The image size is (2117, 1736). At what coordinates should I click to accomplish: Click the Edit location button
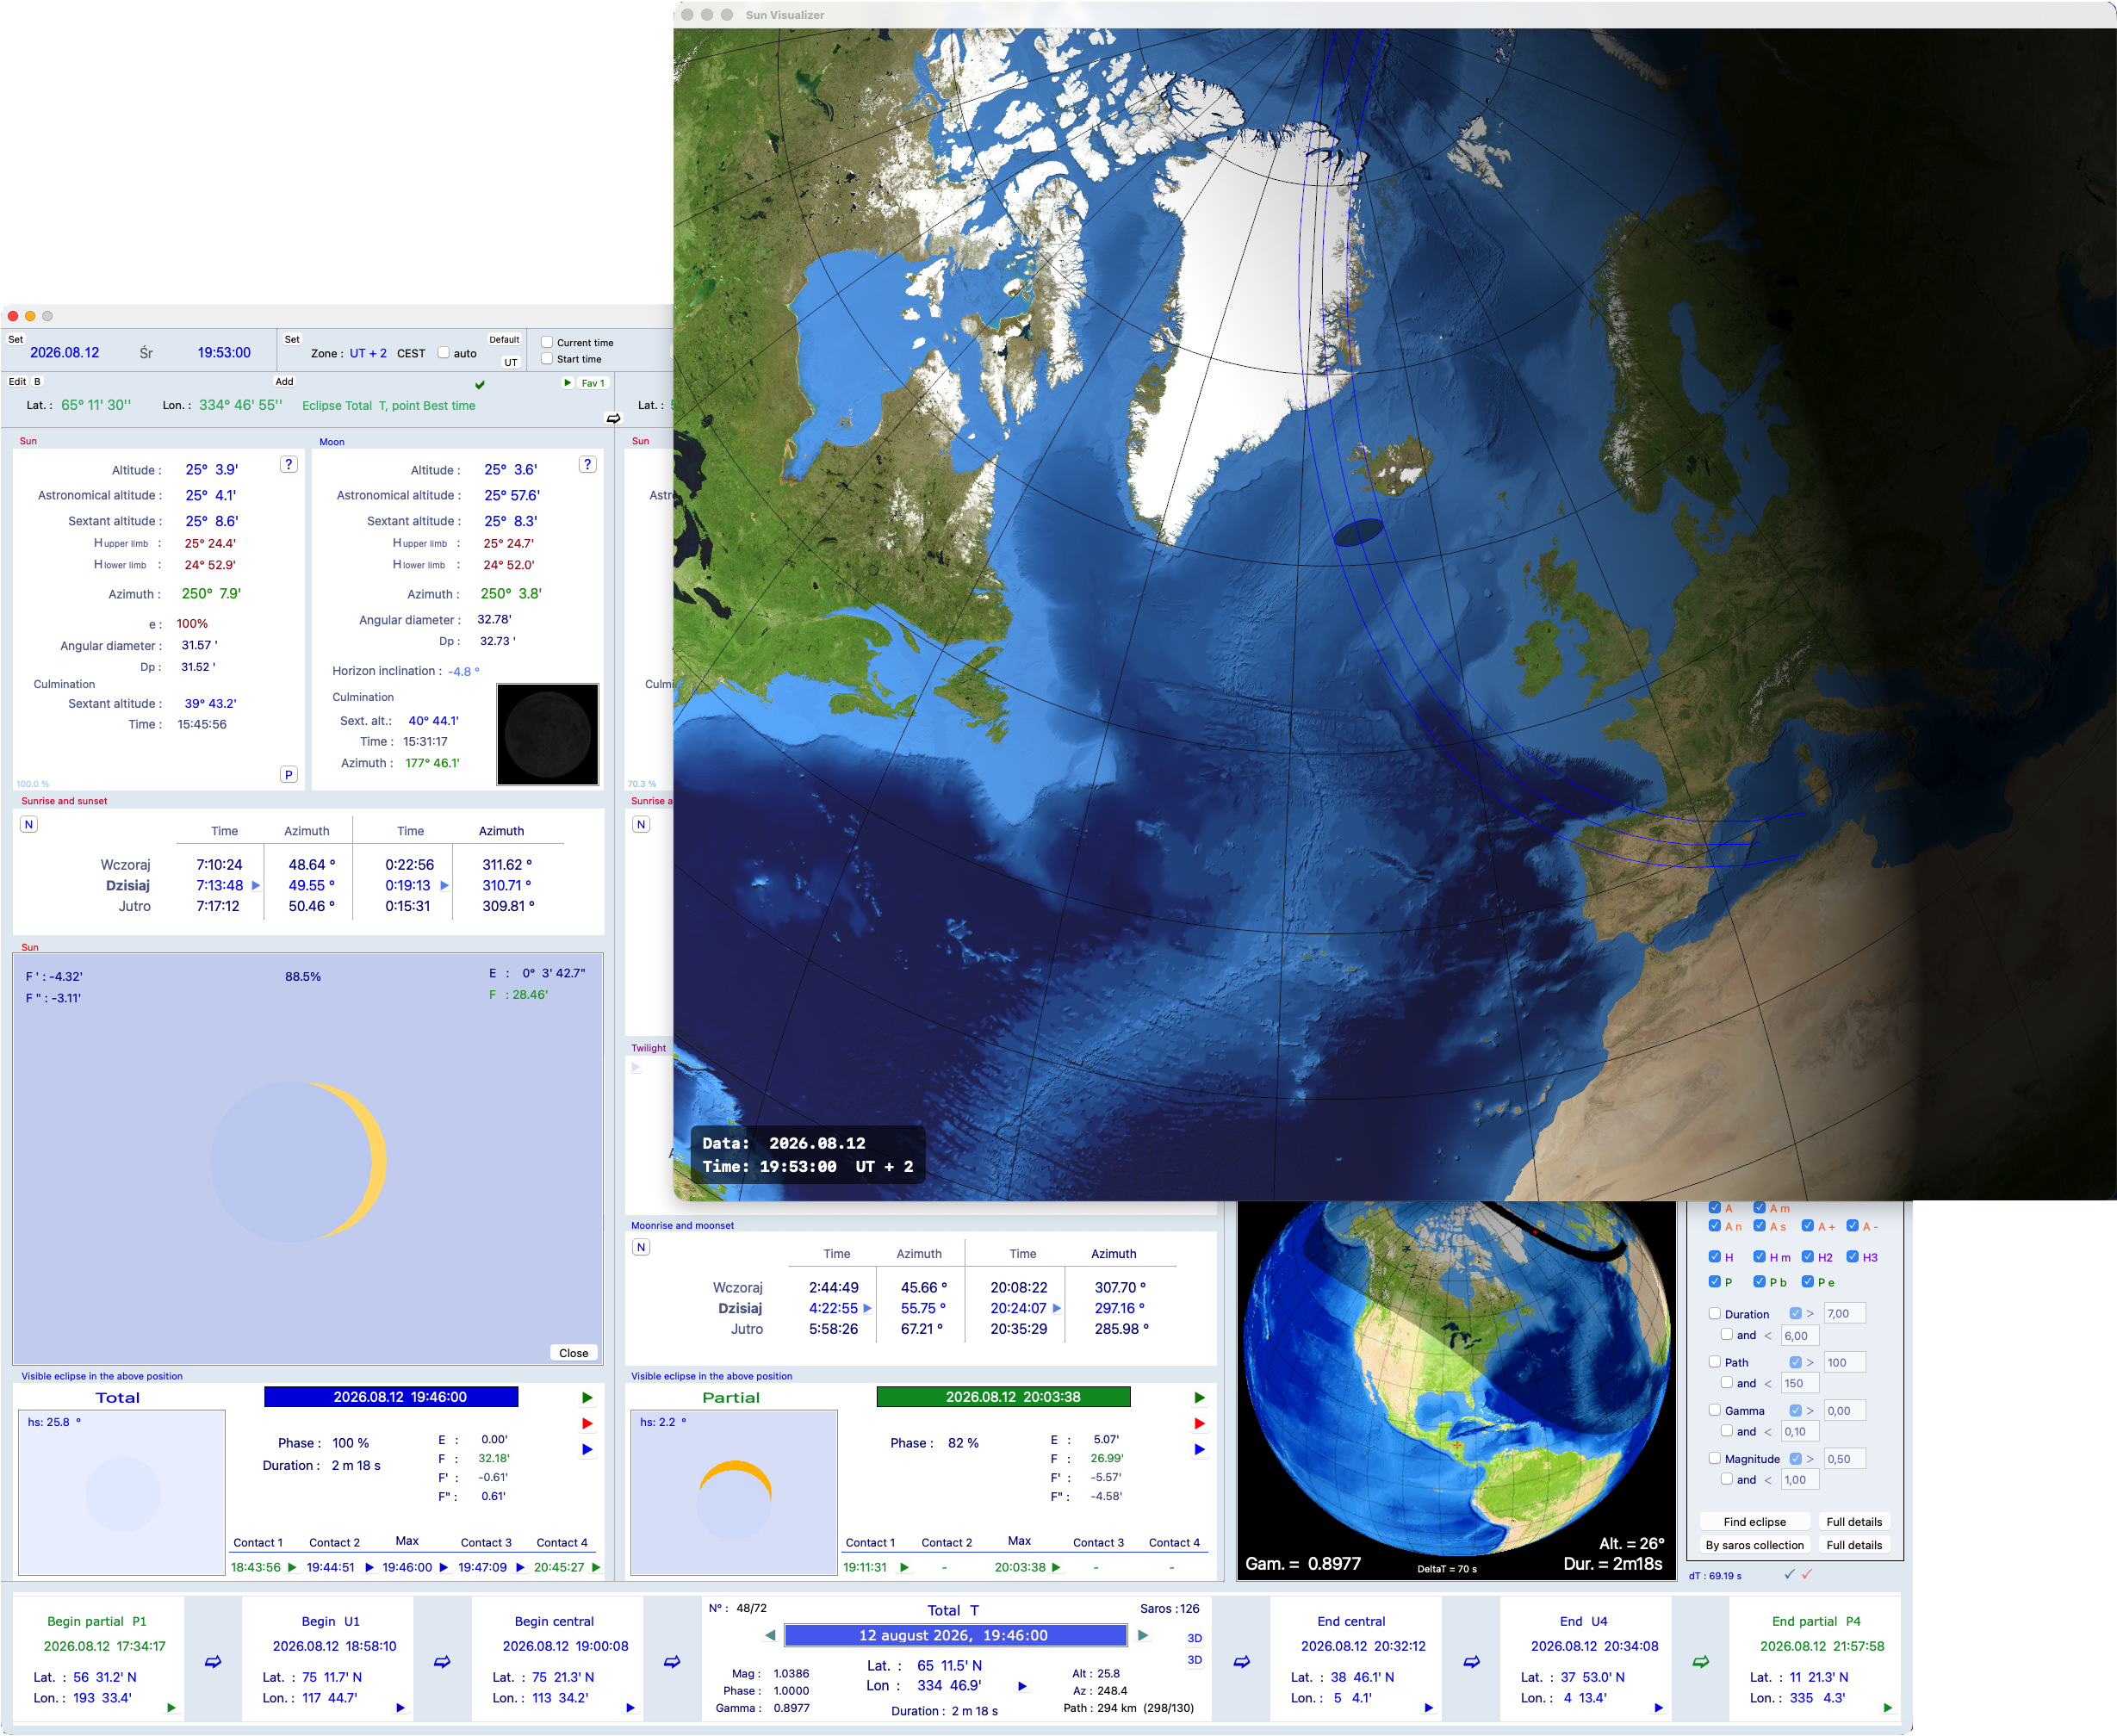(x=17, y=381)
